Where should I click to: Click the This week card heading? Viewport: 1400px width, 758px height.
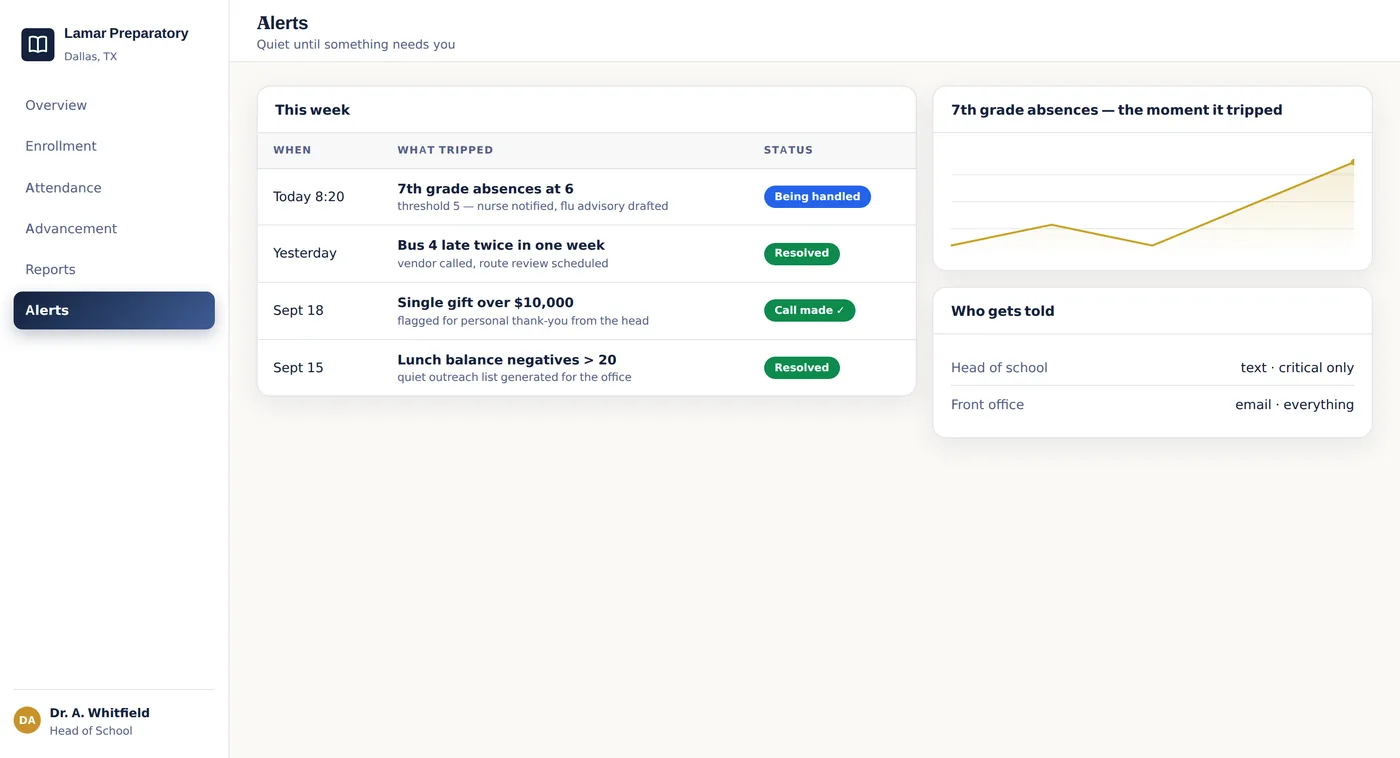coord(312,110)
